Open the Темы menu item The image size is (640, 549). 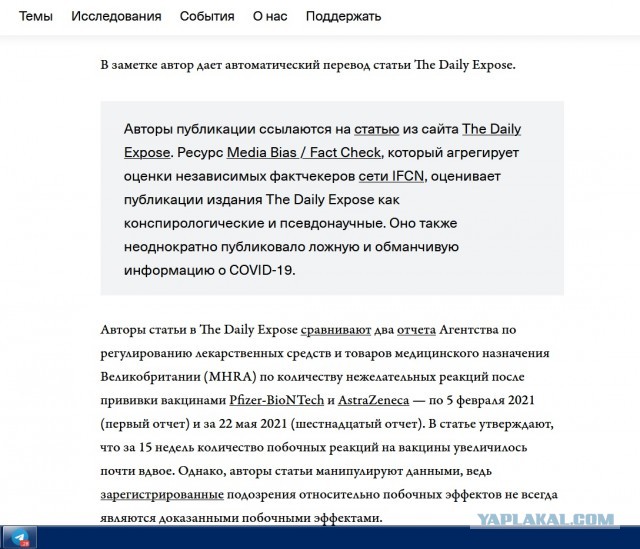pos(36,16)
